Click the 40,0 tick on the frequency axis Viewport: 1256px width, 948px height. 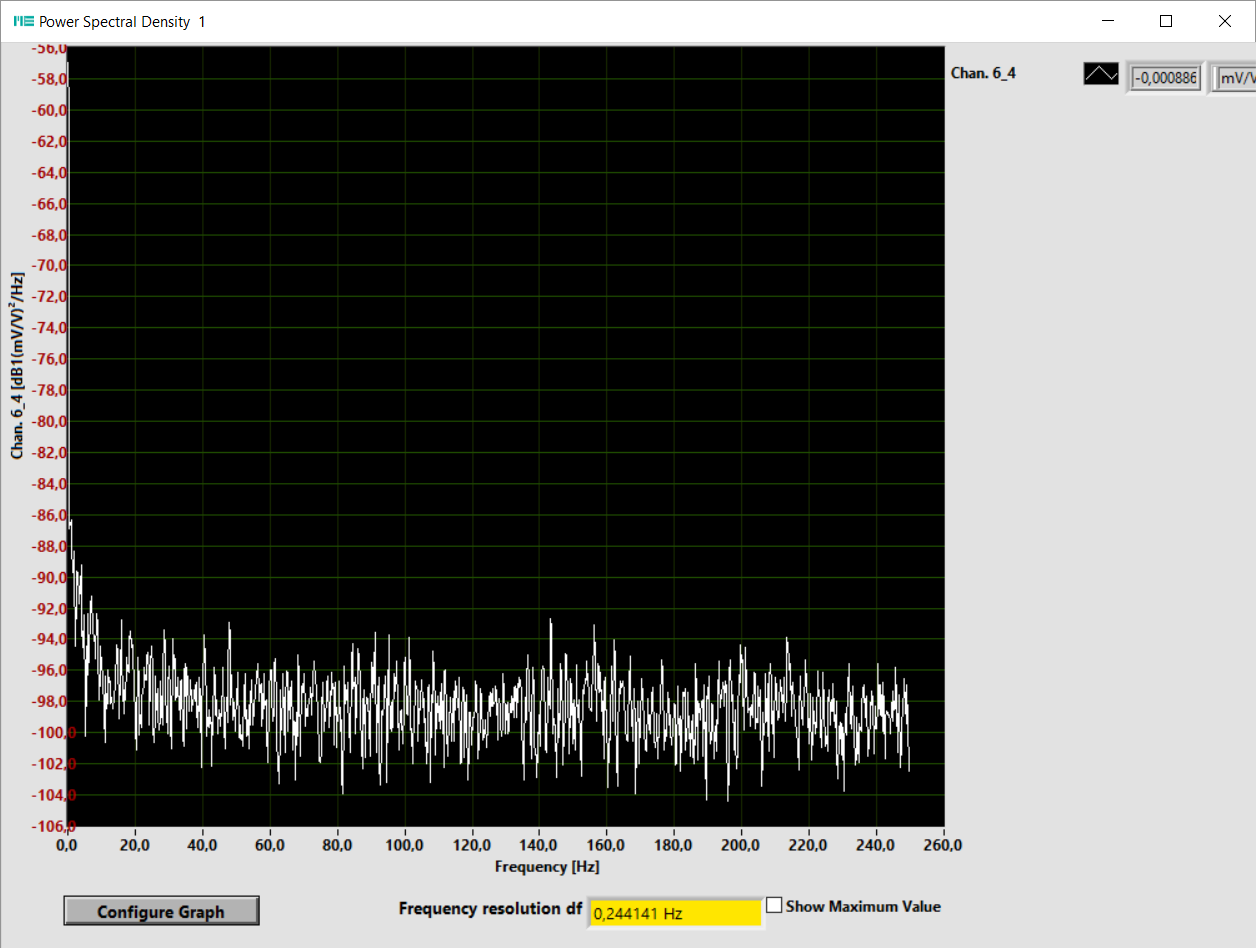[202, 845]
